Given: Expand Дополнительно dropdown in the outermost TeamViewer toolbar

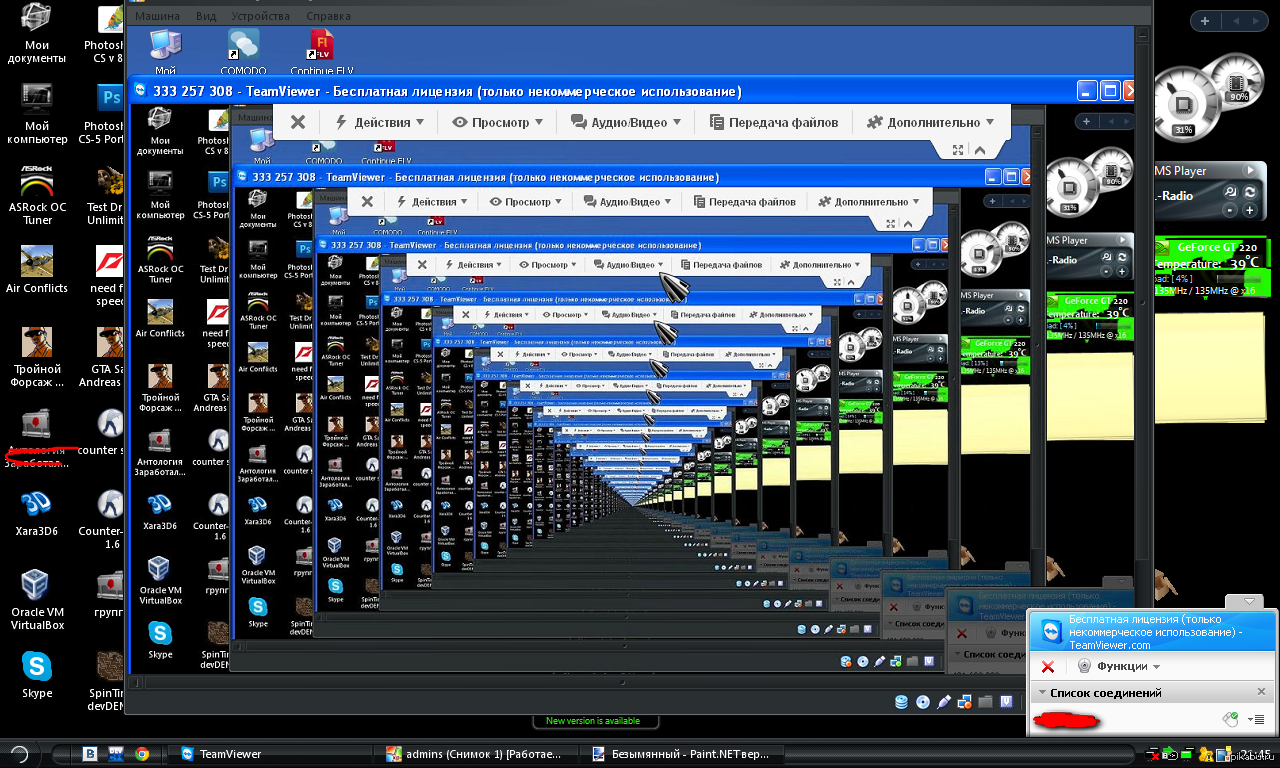Looking at the screenshot, I should [931, 122].
